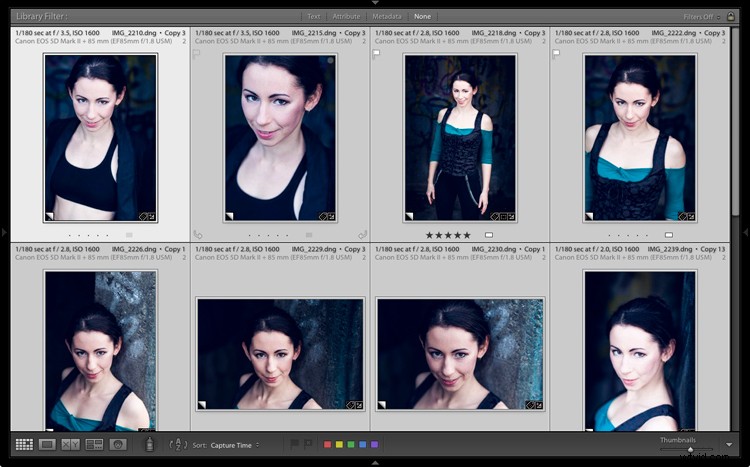Viewport: 750px width, 467px height.
Task: Apply blue color label
Action: coord(363,445)
